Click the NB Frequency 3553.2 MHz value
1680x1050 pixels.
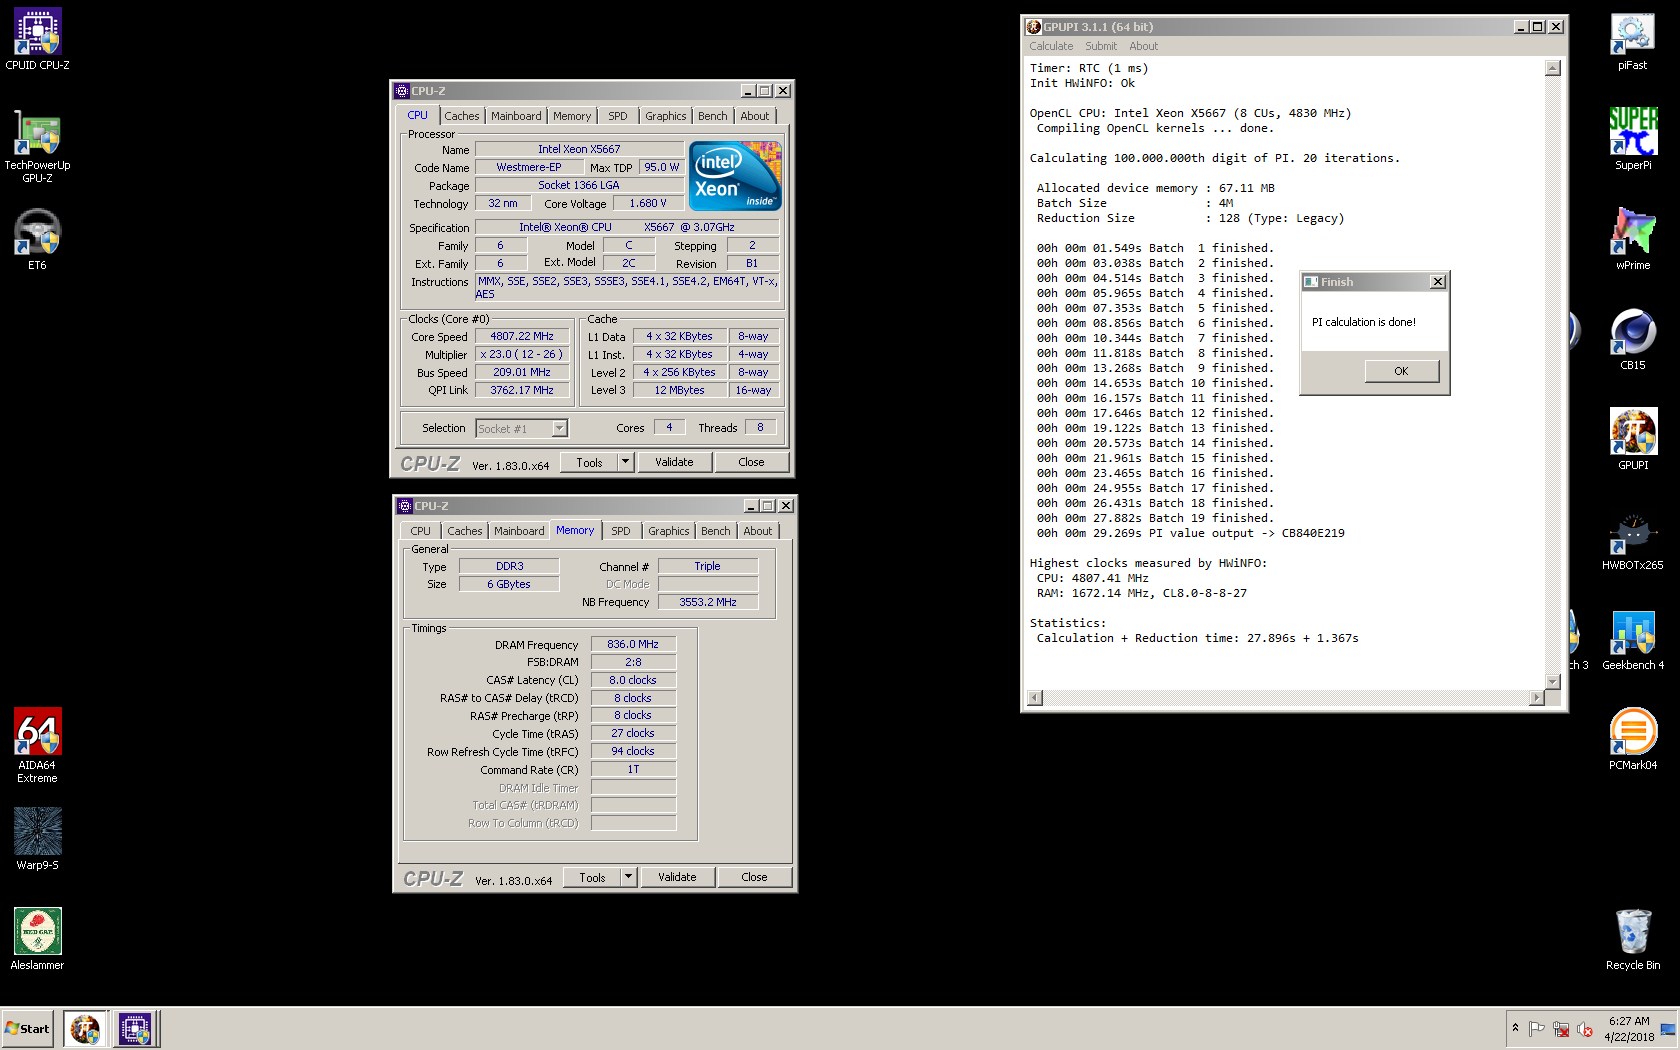(708, 602)
